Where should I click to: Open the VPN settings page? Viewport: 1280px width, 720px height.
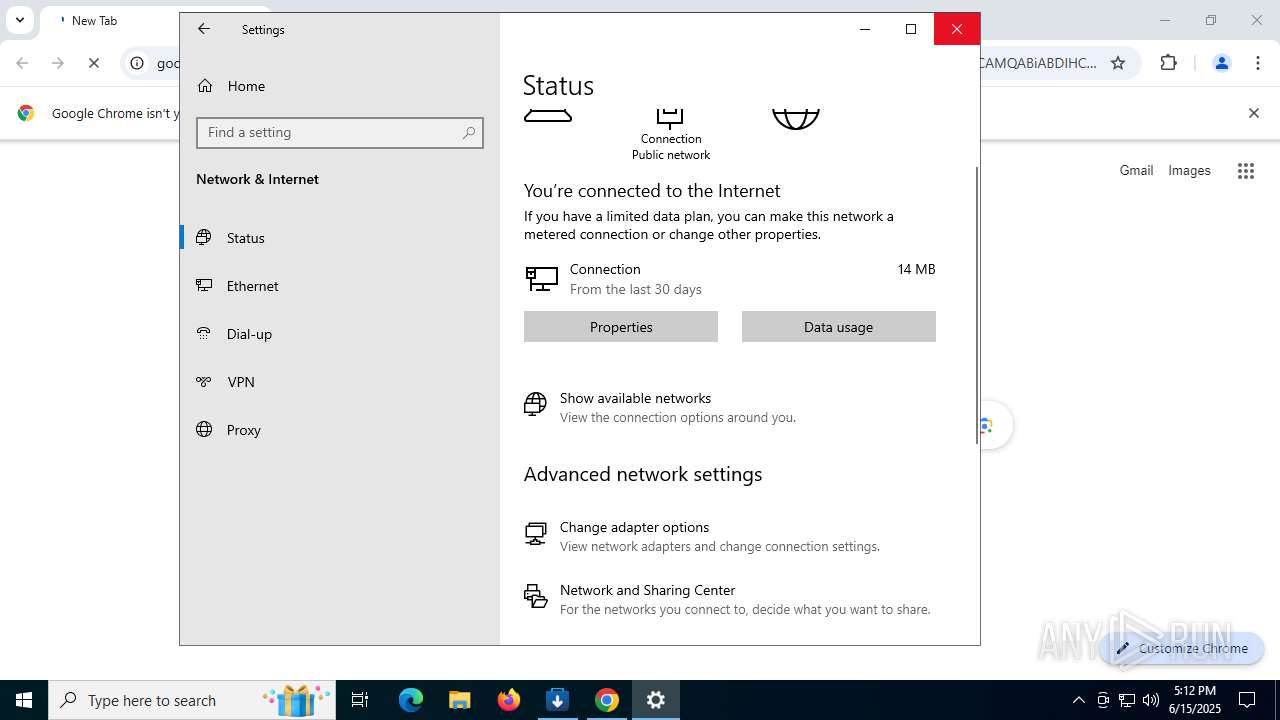(x=340, y=382)
